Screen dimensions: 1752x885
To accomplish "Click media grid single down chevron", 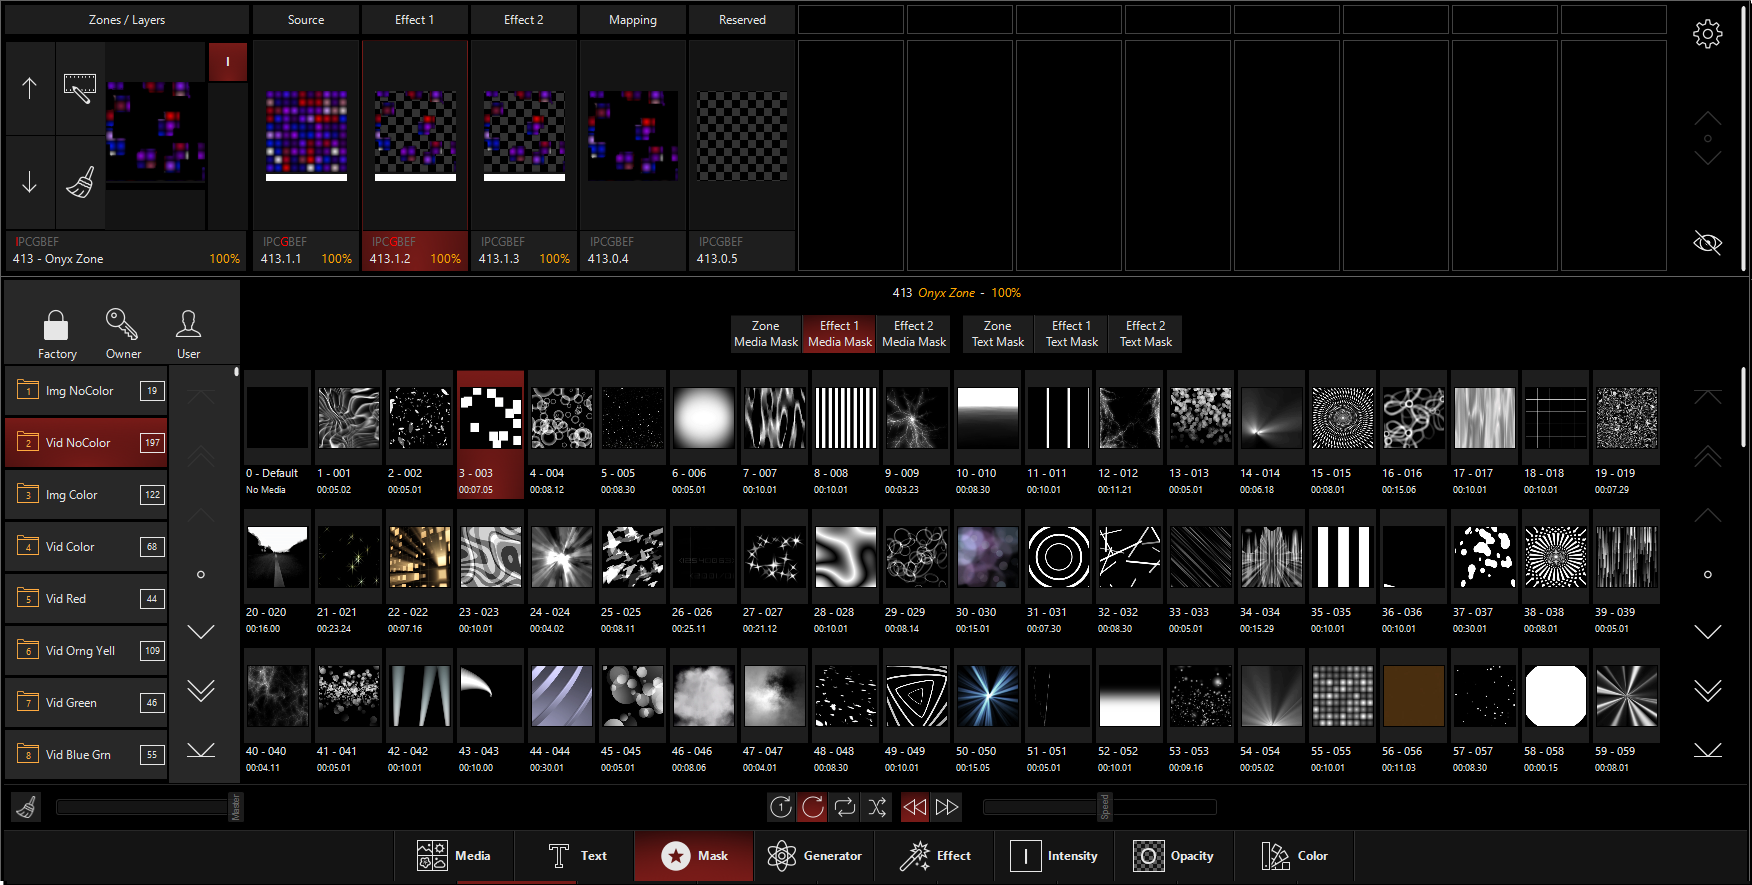I will [1707, 632].
